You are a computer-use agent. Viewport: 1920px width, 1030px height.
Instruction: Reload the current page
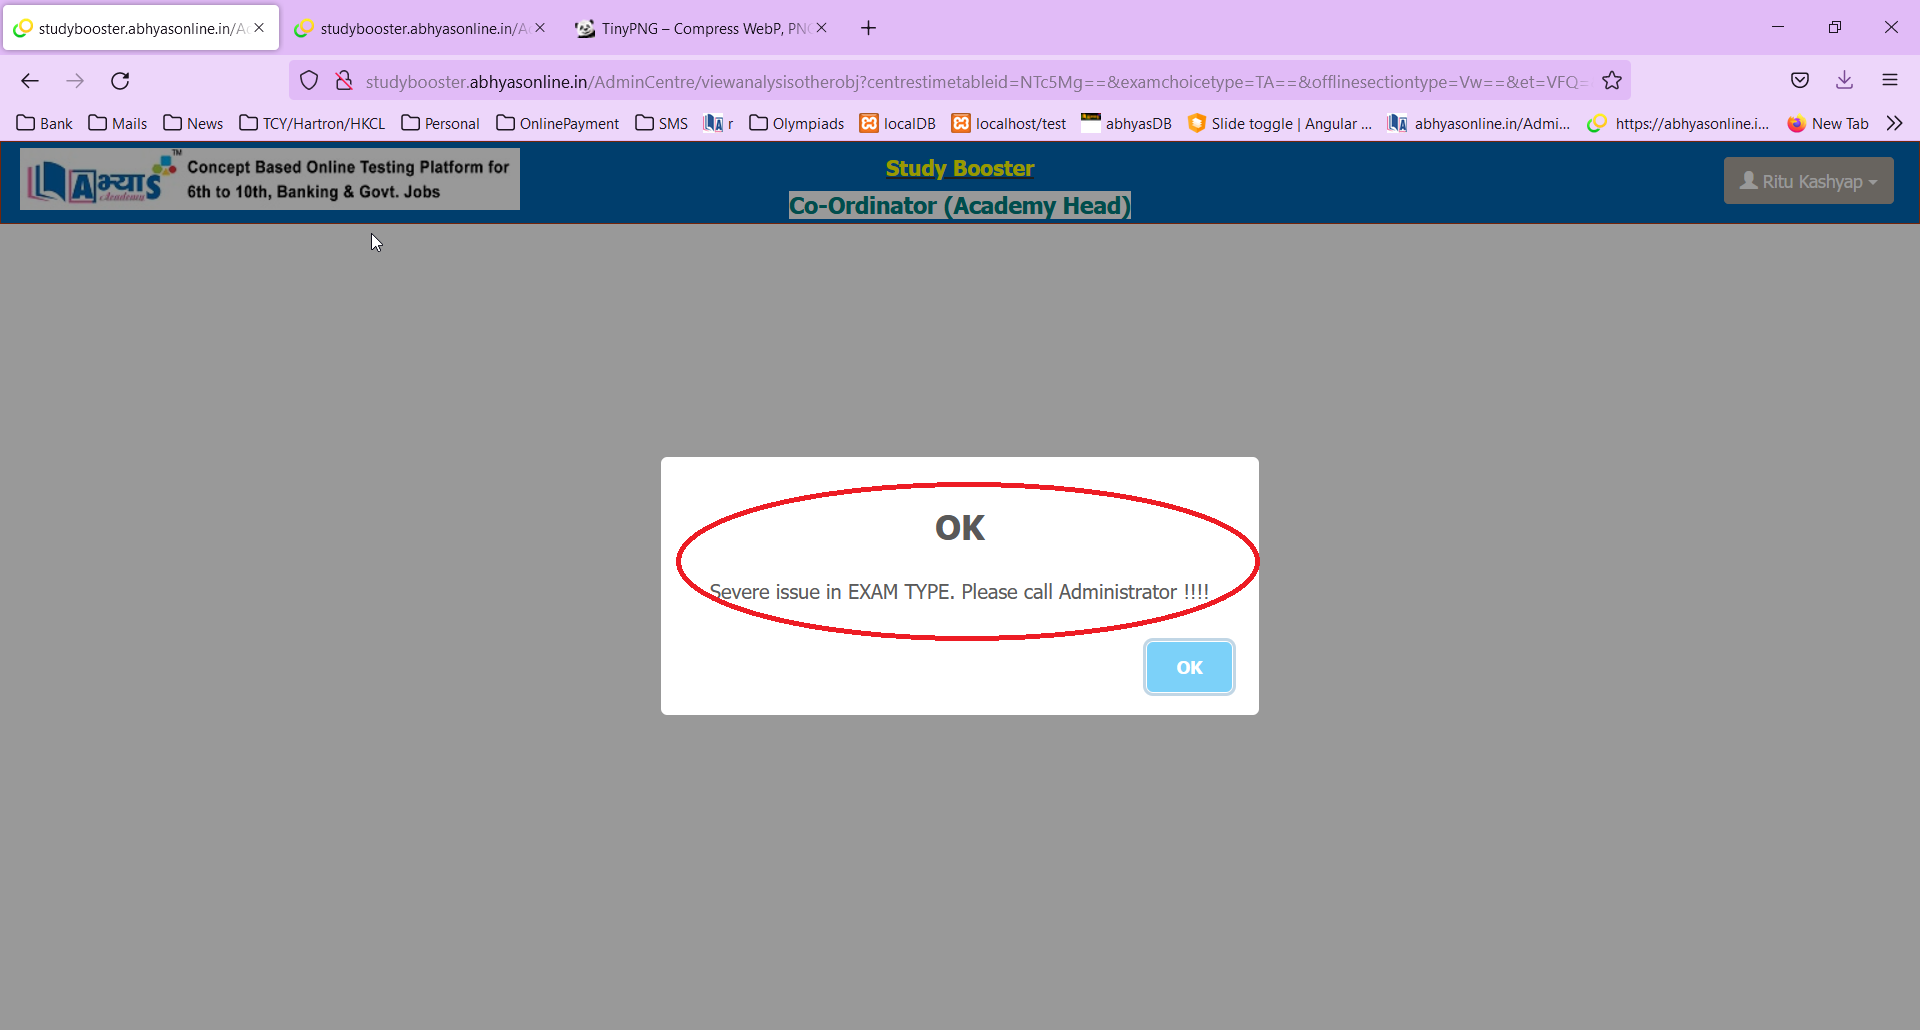click(120, 81)
